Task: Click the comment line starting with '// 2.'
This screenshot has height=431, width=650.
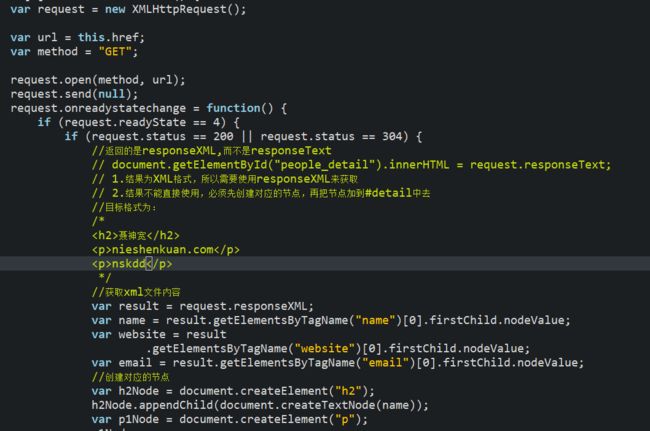Action: tap(261, 193)
